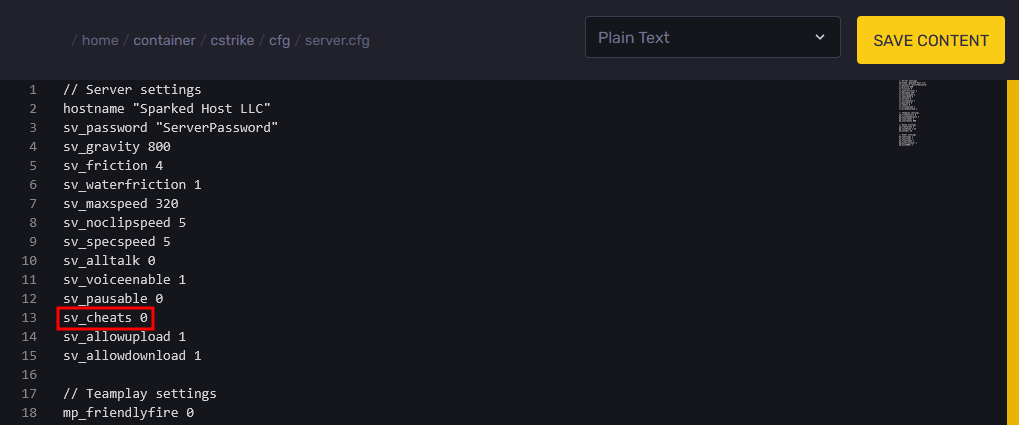Navigate to cstrike breadcrumb folder

point(232,41)
